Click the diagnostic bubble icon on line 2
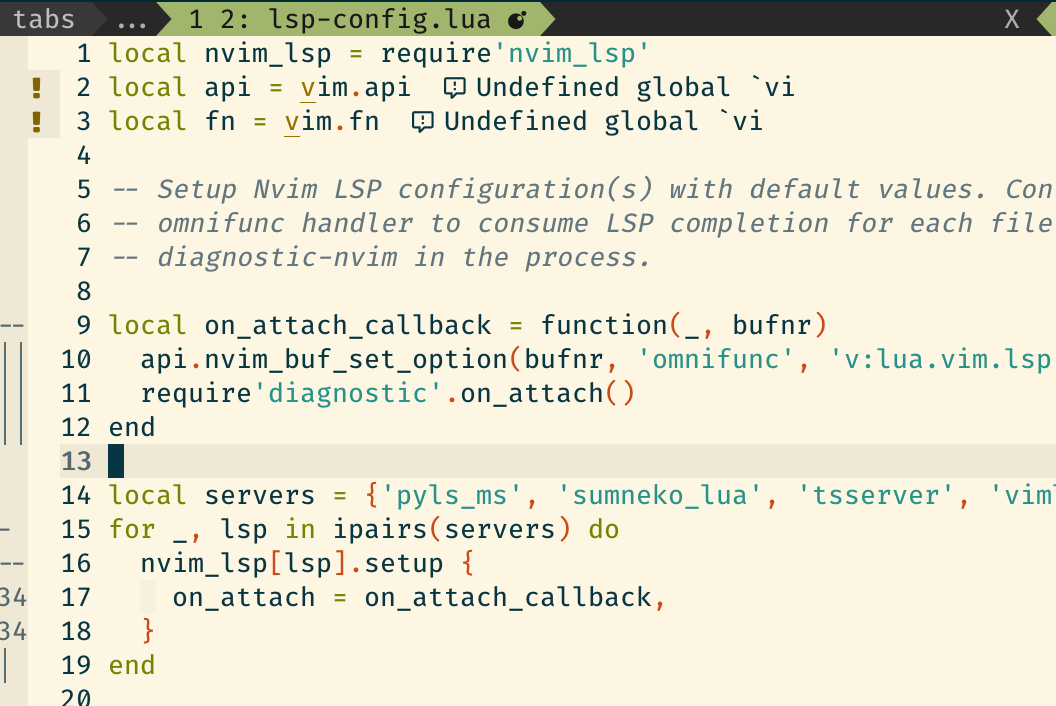1056x706 pixels. pos(455,88)
